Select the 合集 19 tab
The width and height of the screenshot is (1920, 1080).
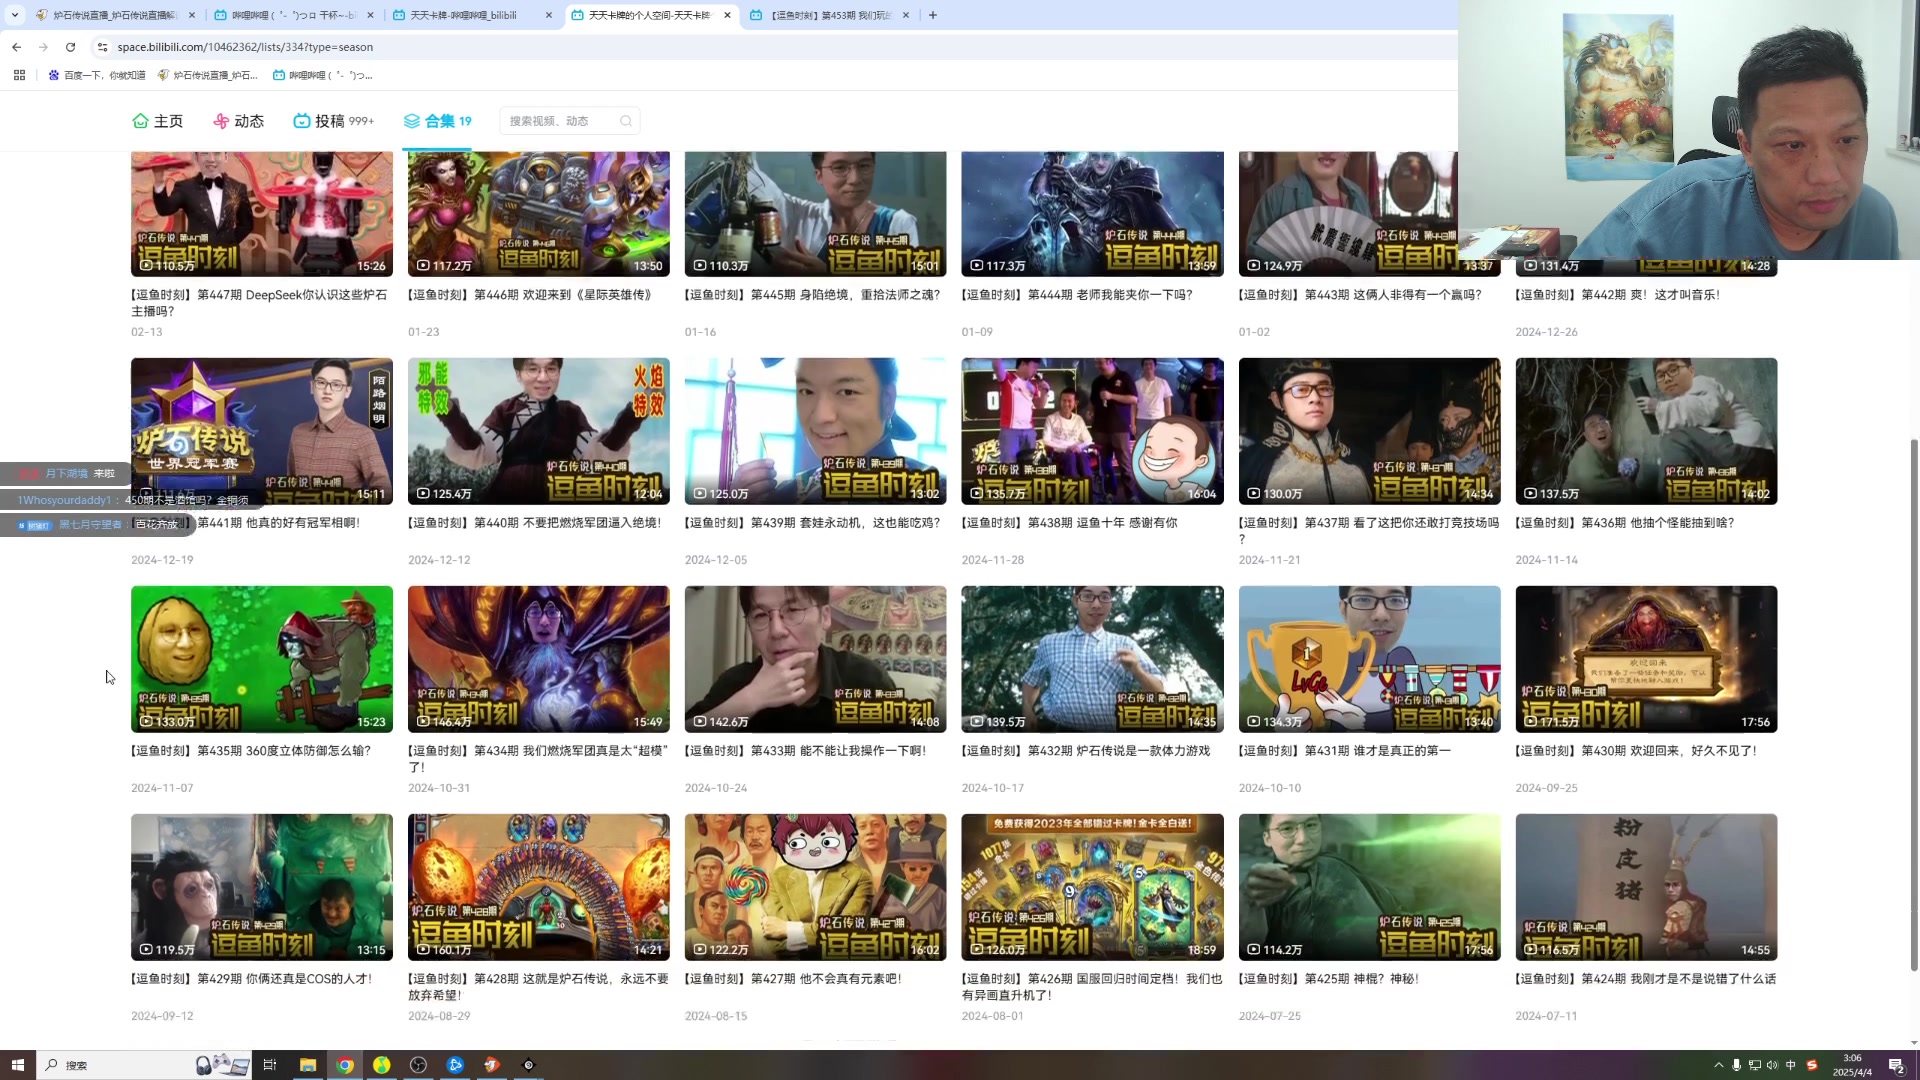437,121
